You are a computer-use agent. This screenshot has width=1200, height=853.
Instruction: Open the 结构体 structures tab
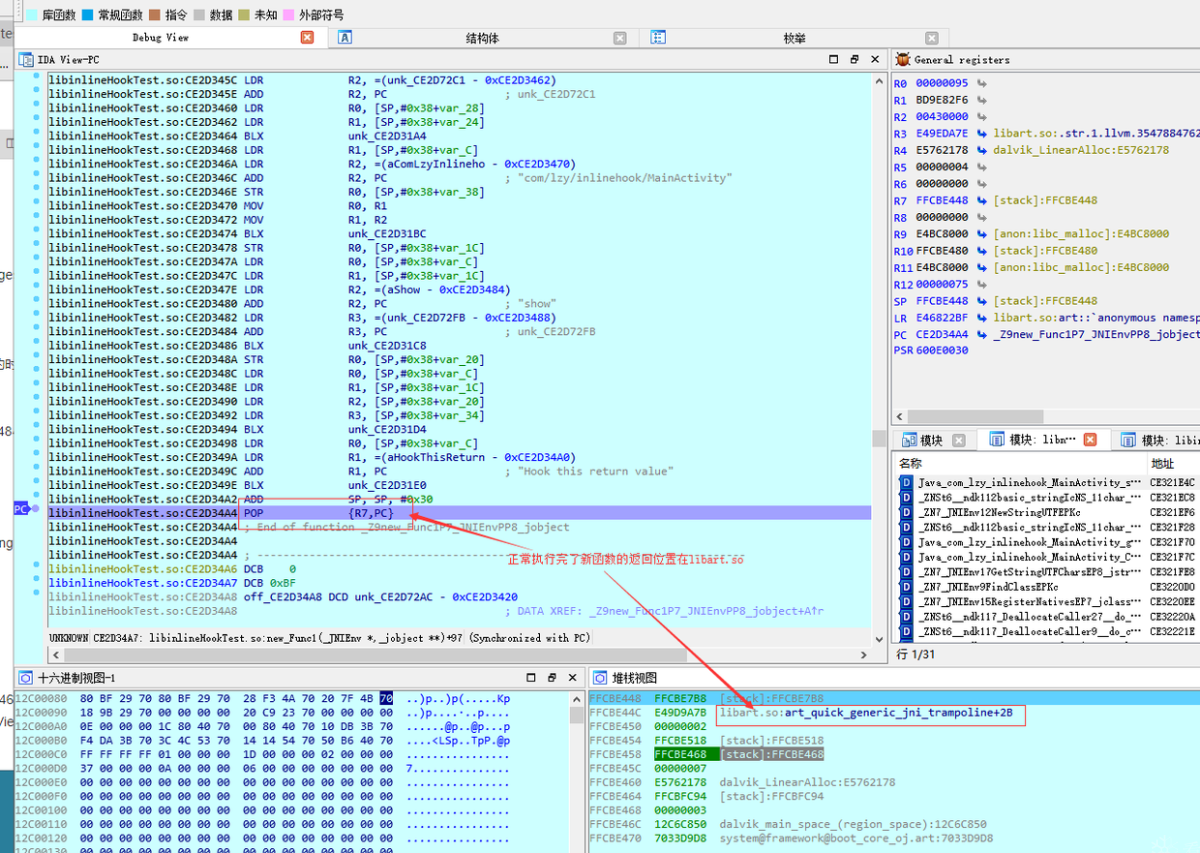tap(482, 38)
